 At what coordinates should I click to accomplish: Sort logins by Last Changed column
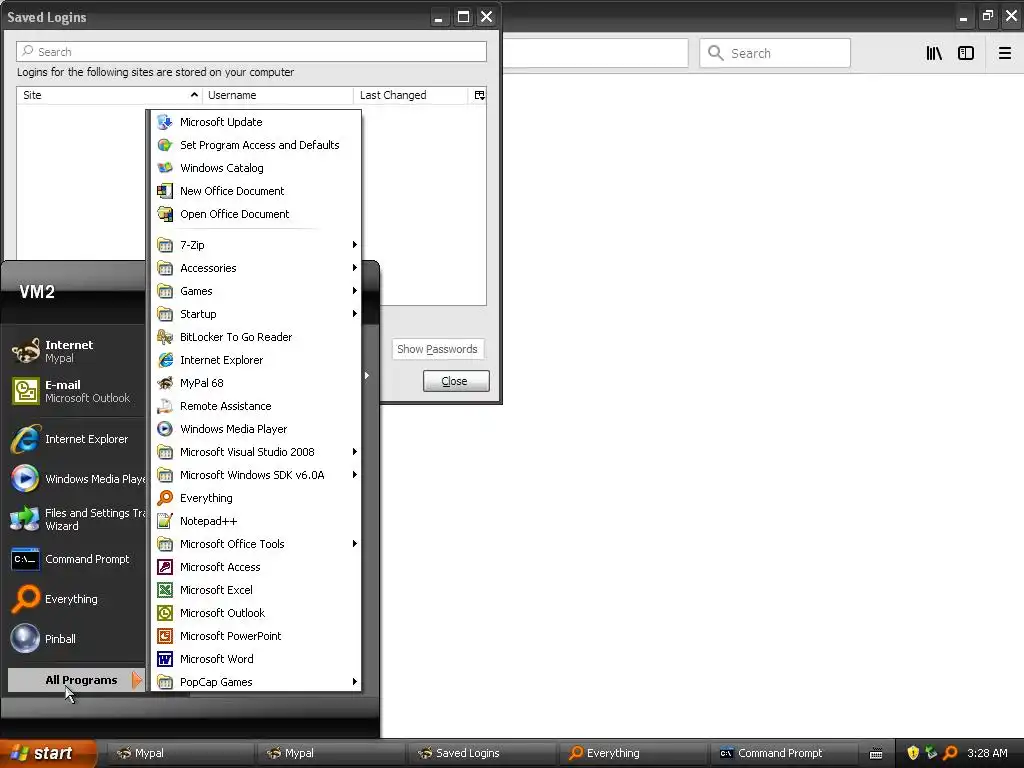point(411,95)
